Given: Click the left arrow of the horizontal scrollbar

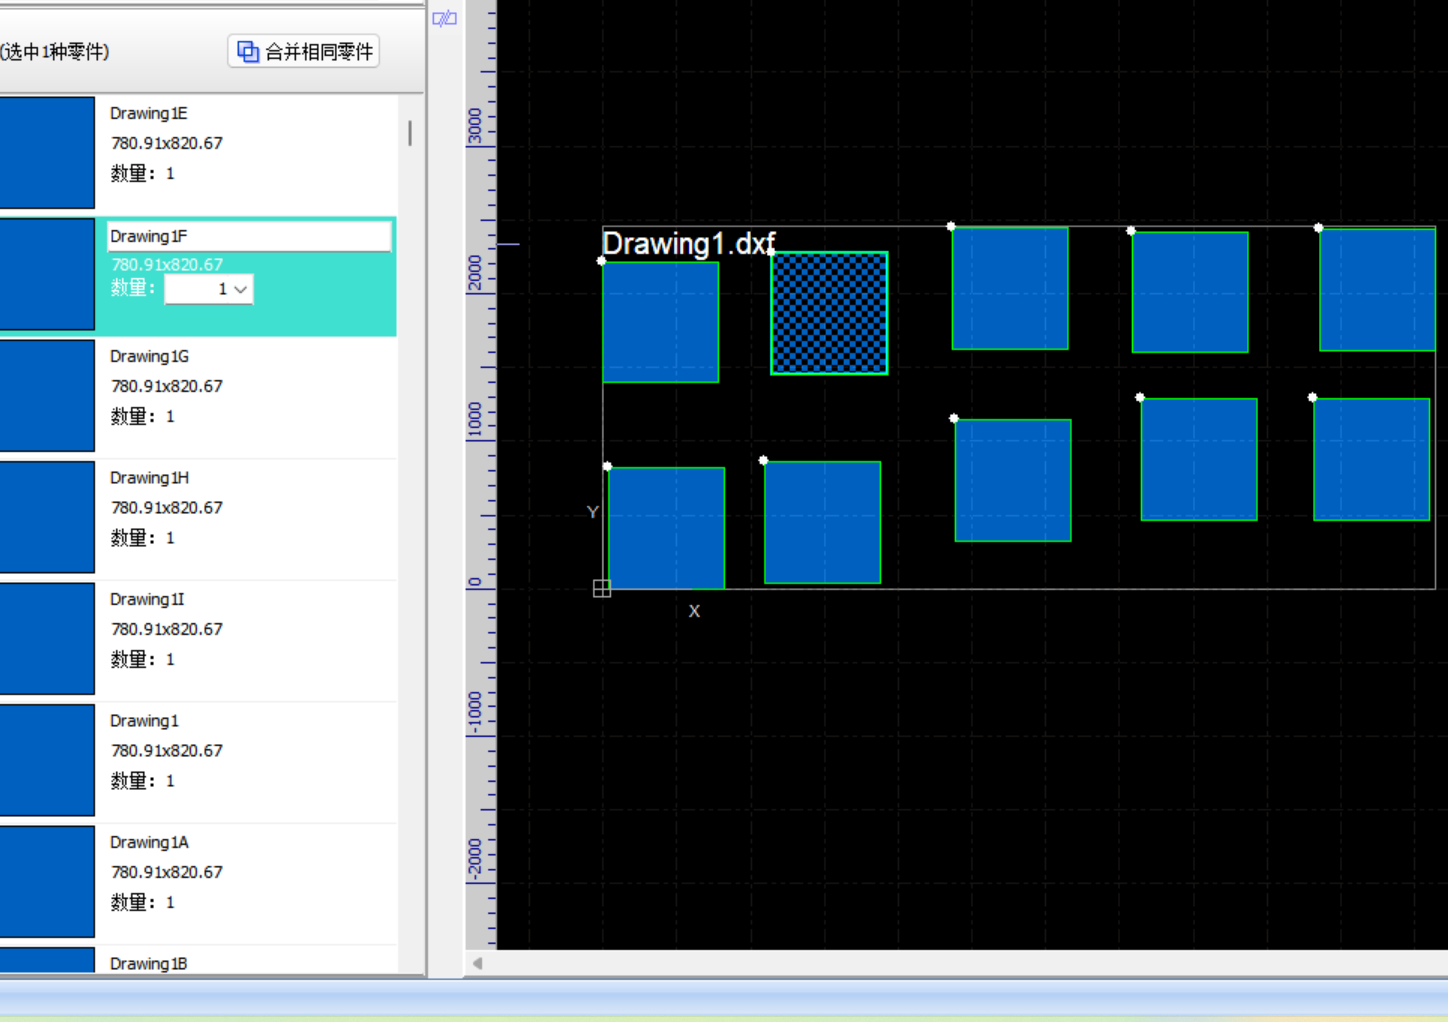Looking at the screenshot, I should (x=478, y=963).
